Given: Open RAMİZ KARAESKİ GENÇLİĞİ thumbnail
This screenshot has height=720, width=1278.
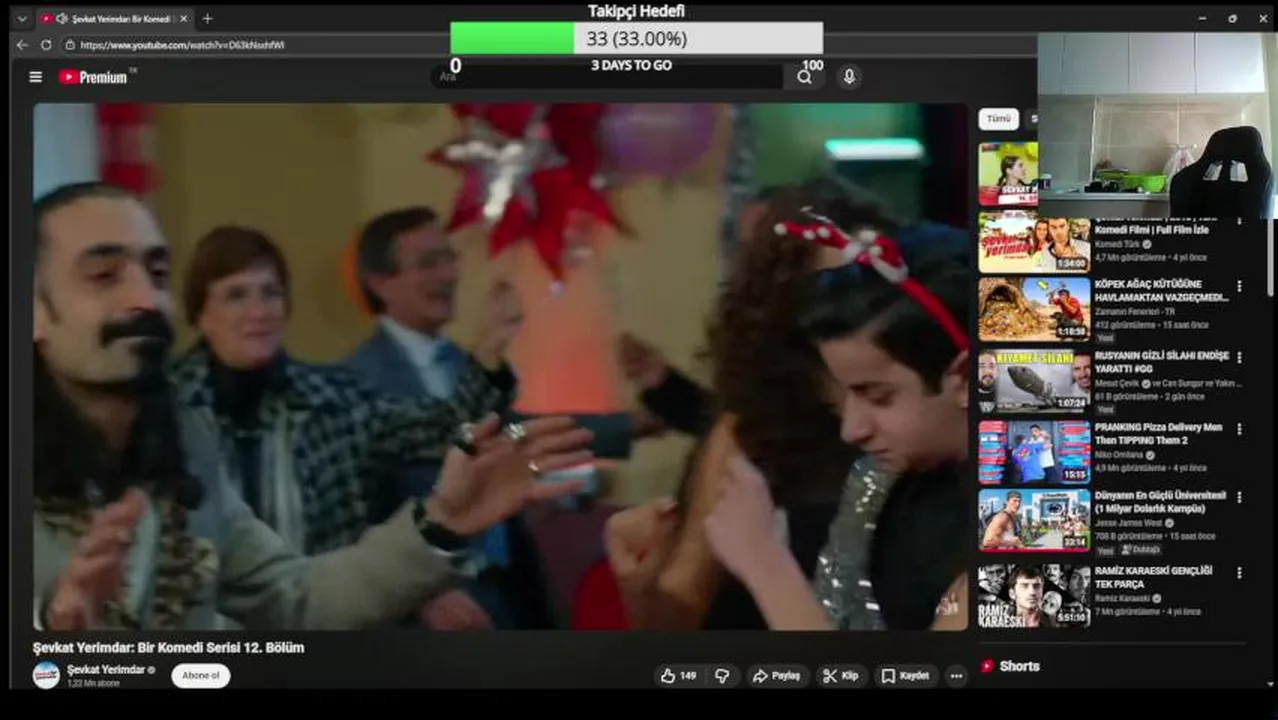Looking at the screenshot, I should pyautogui.click(x=1034, y=595).
